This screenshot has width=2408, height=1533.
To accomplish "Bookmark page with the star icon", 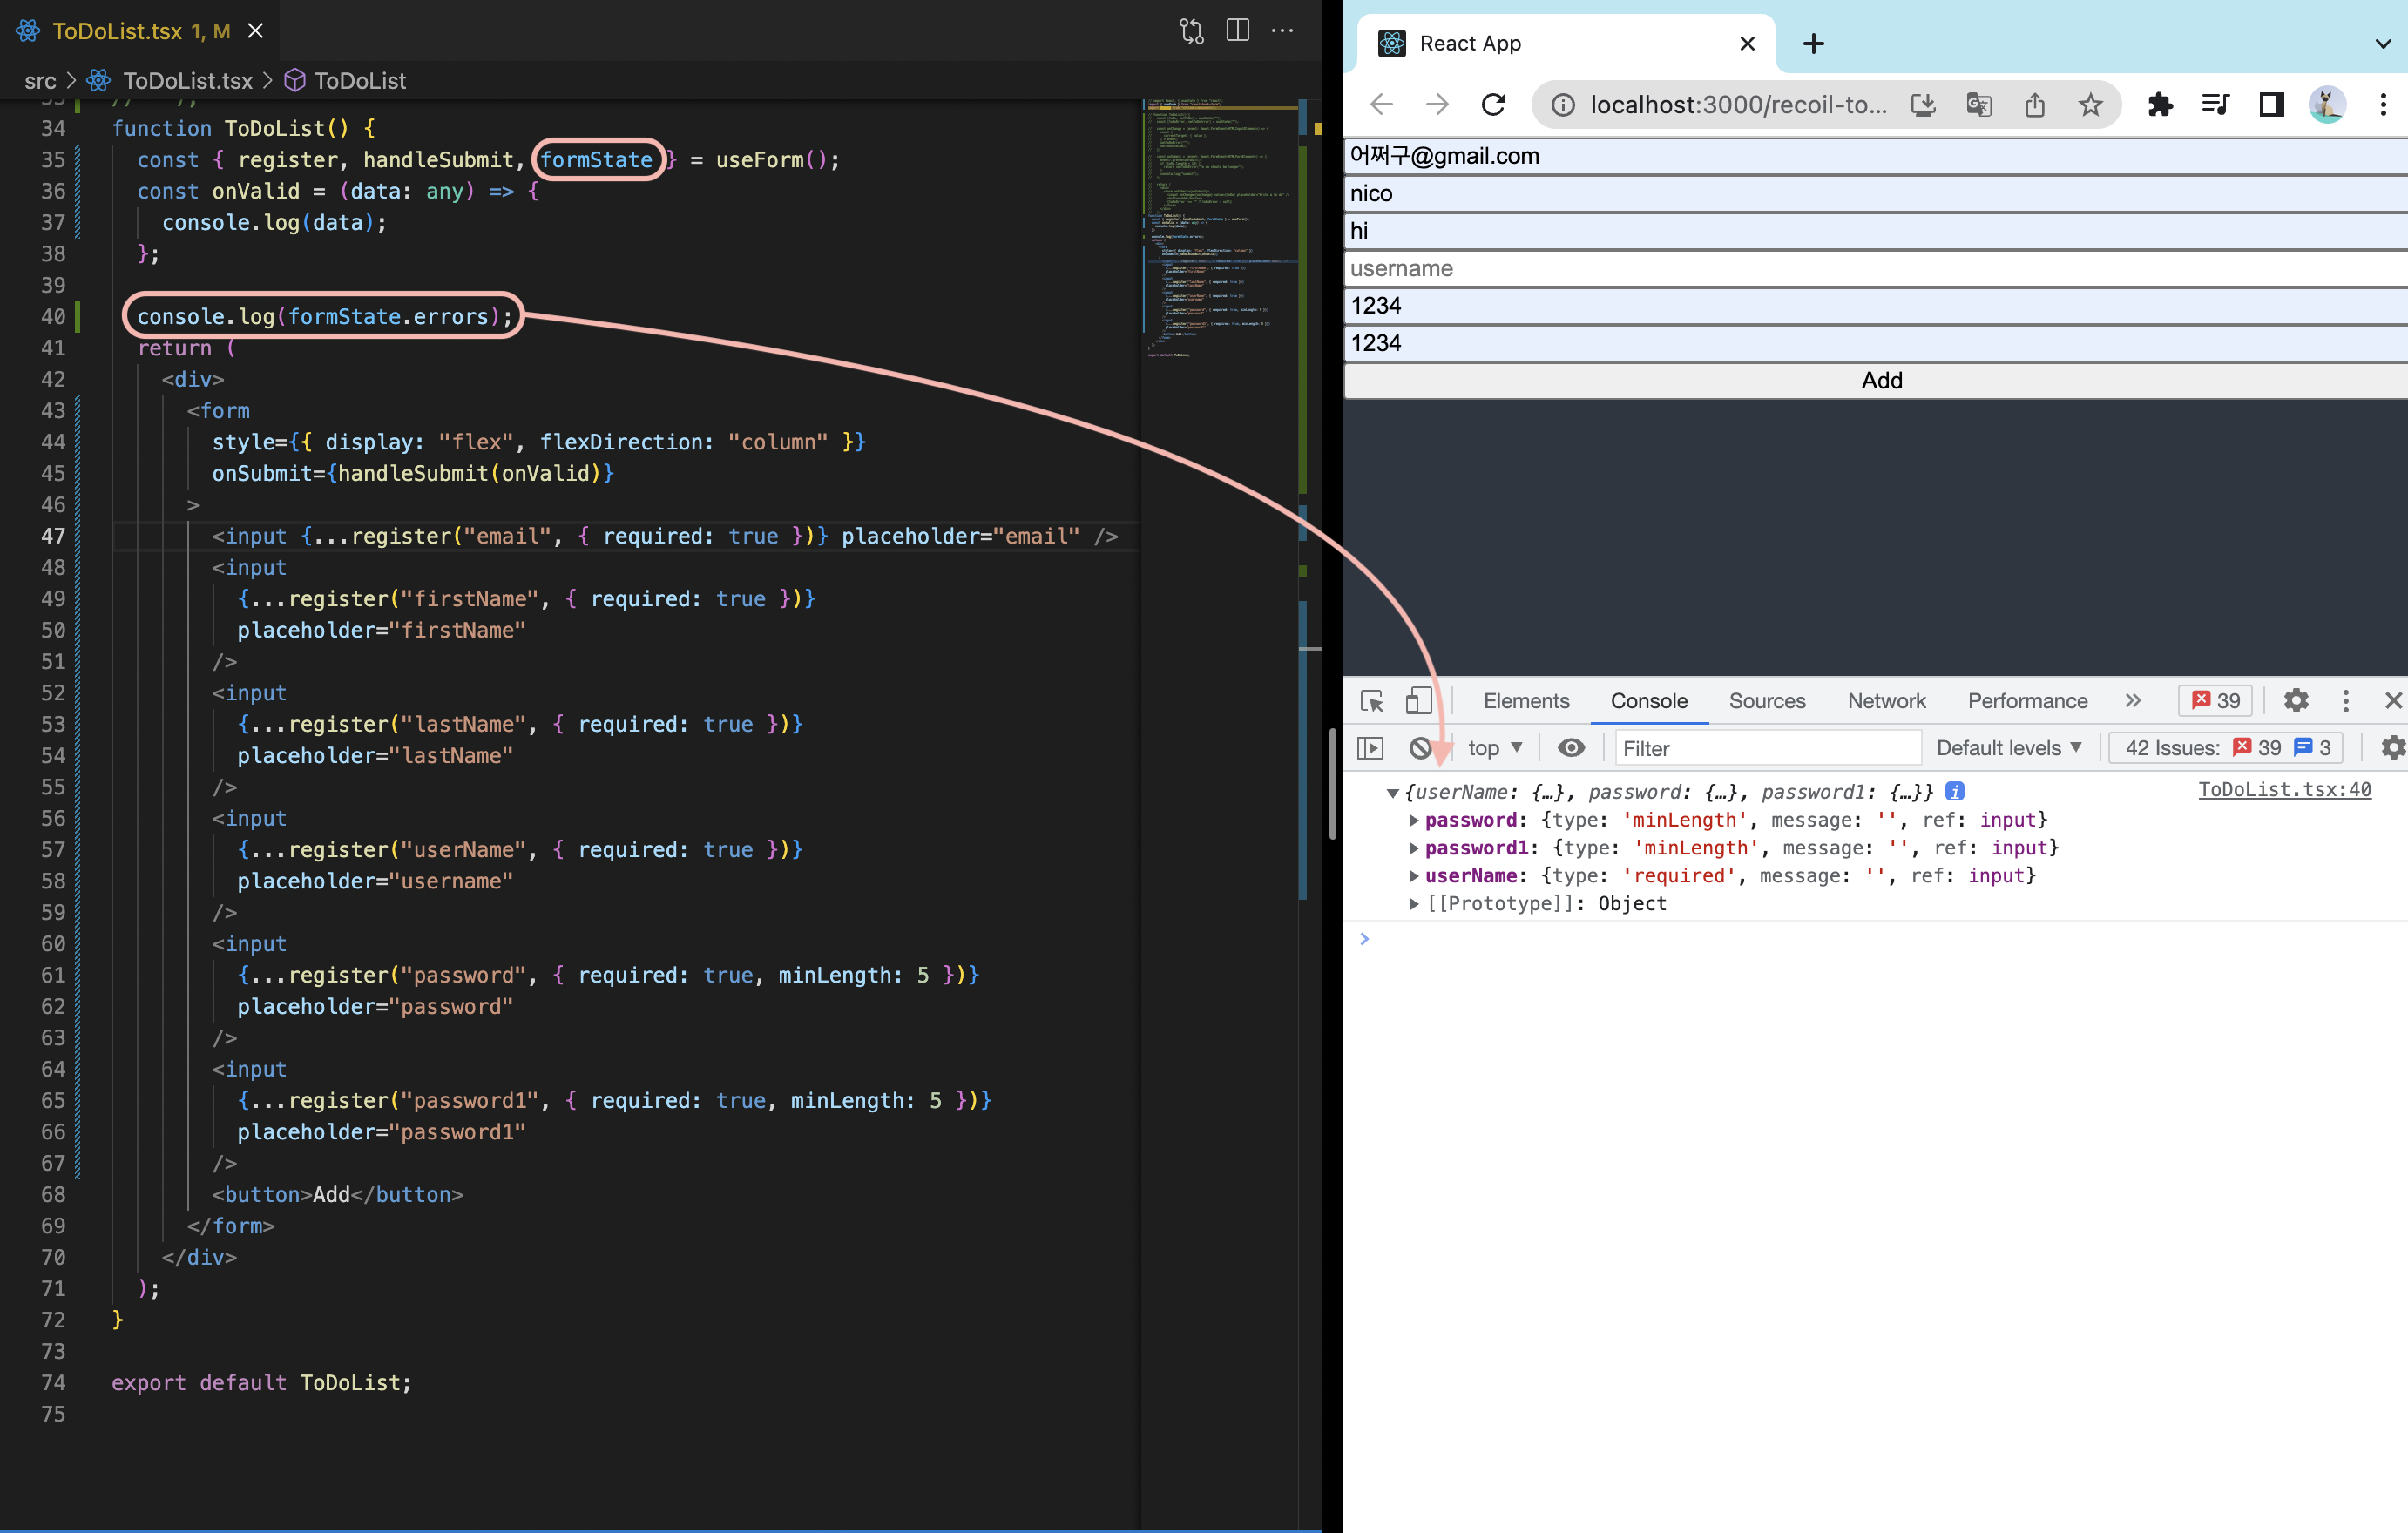I will point(2090,104).
